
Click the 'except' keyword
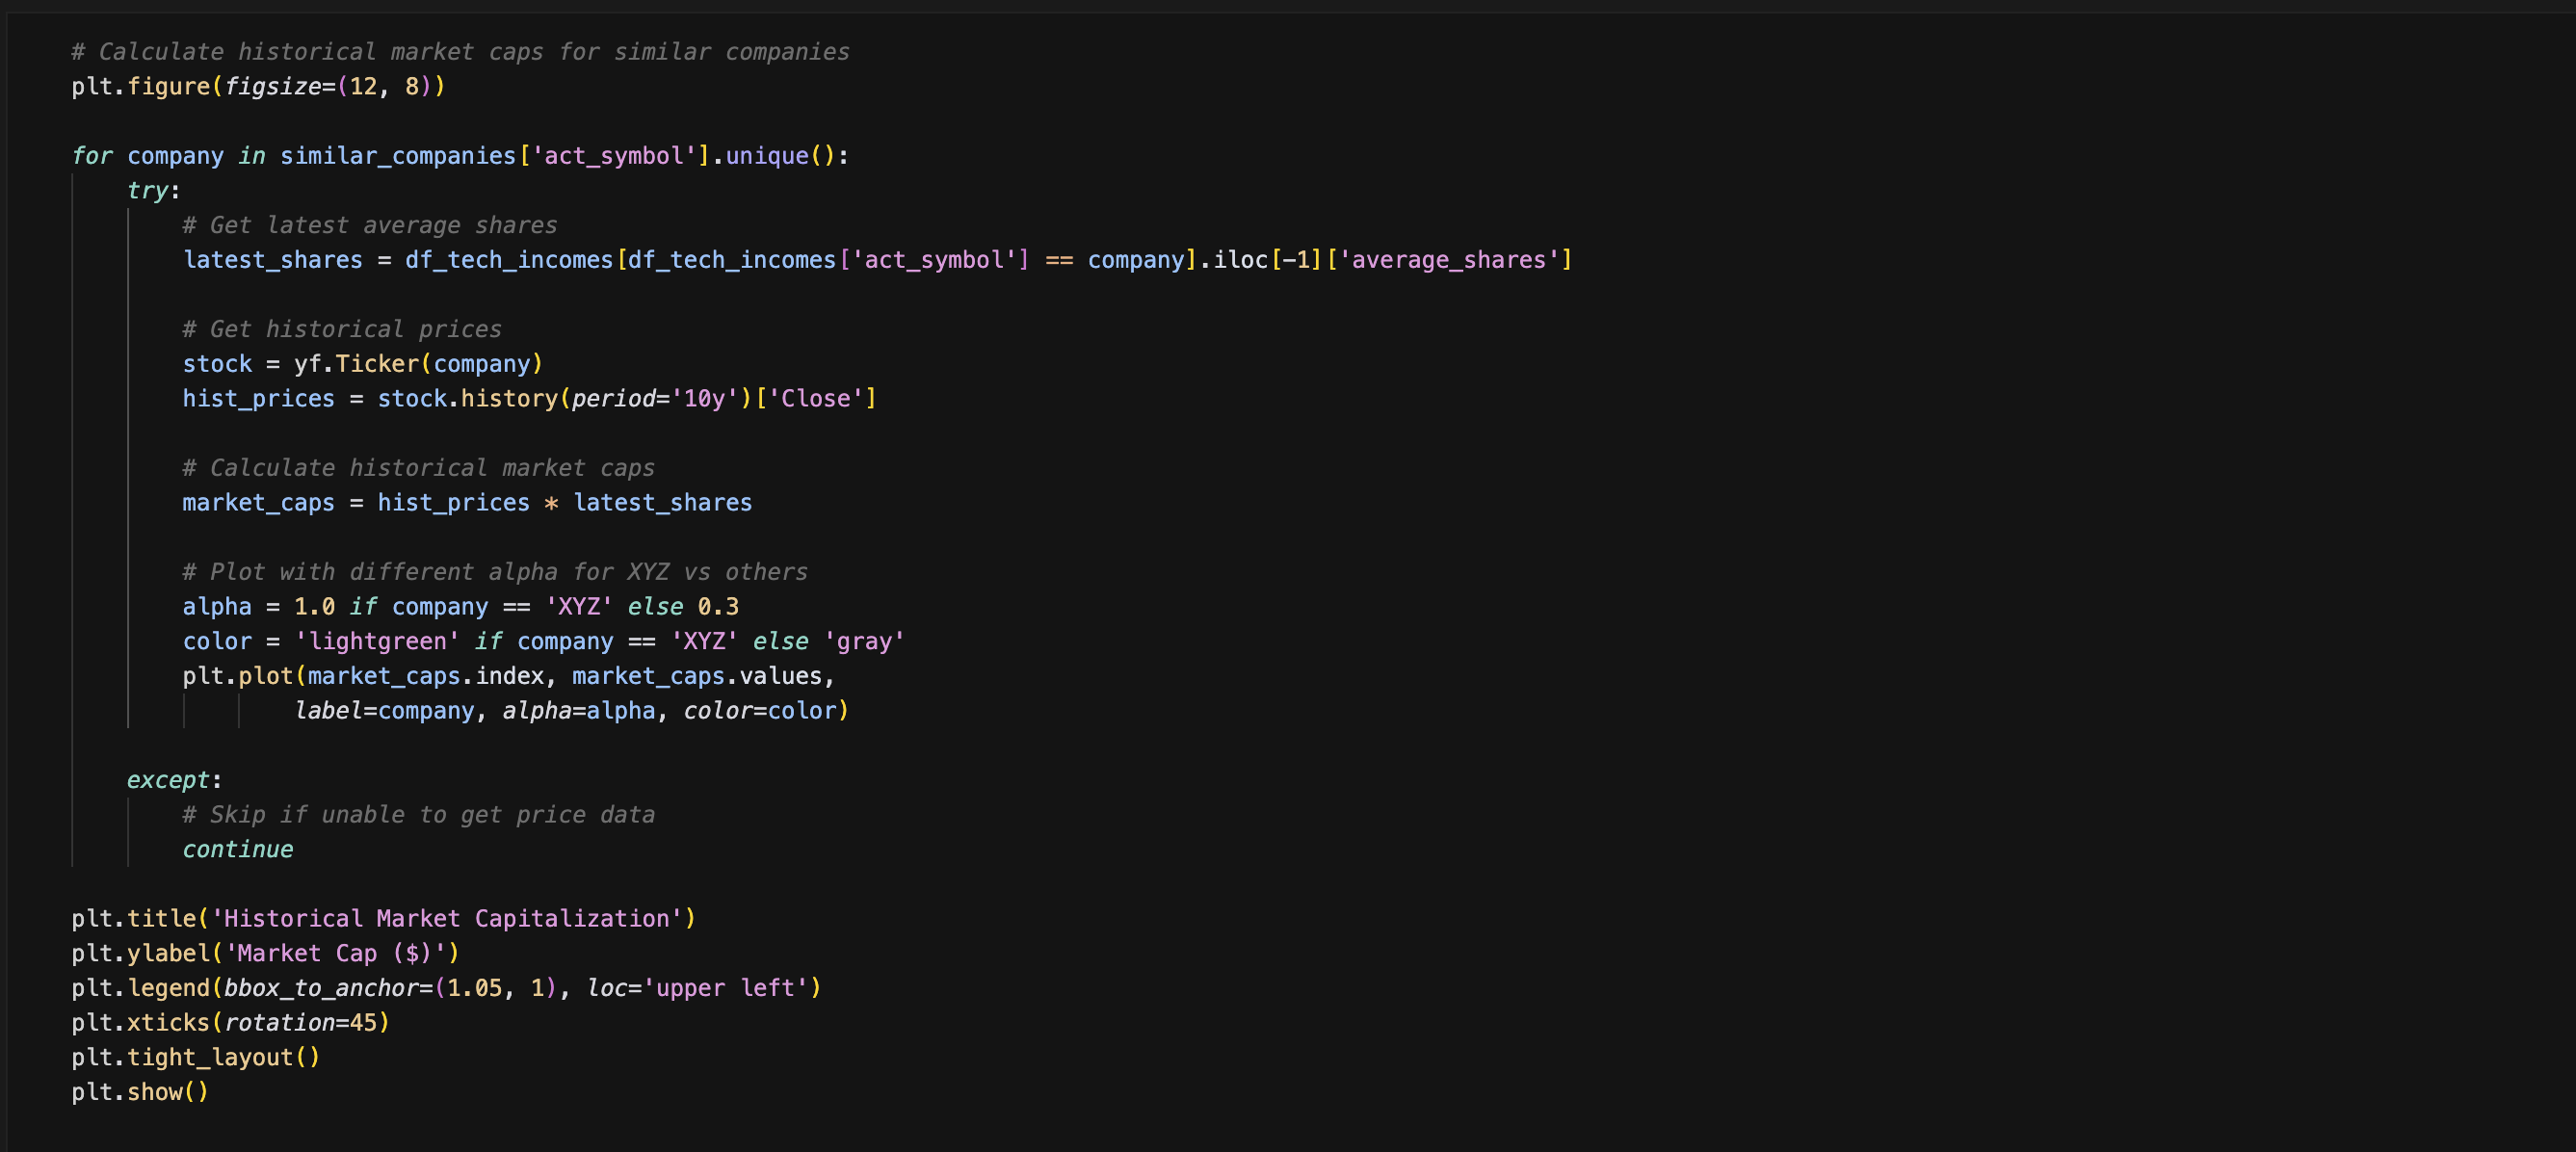[x=168, y=780]
